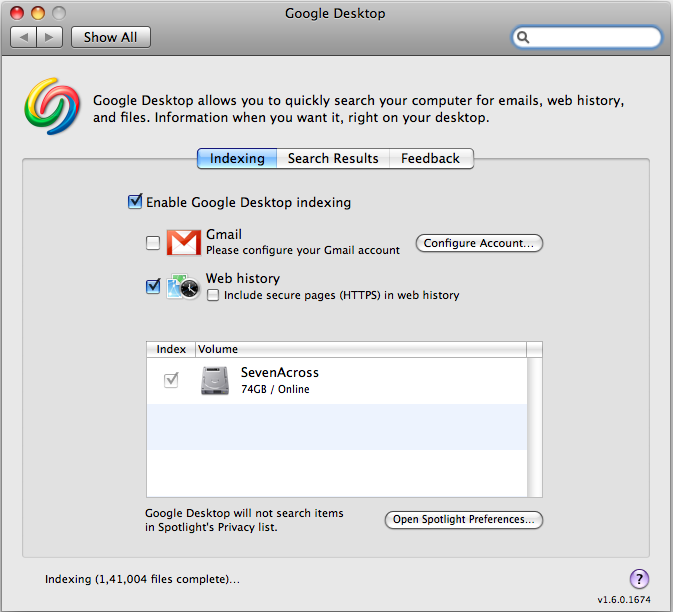Click the Google Desktop swirl logo

(52, 106)
